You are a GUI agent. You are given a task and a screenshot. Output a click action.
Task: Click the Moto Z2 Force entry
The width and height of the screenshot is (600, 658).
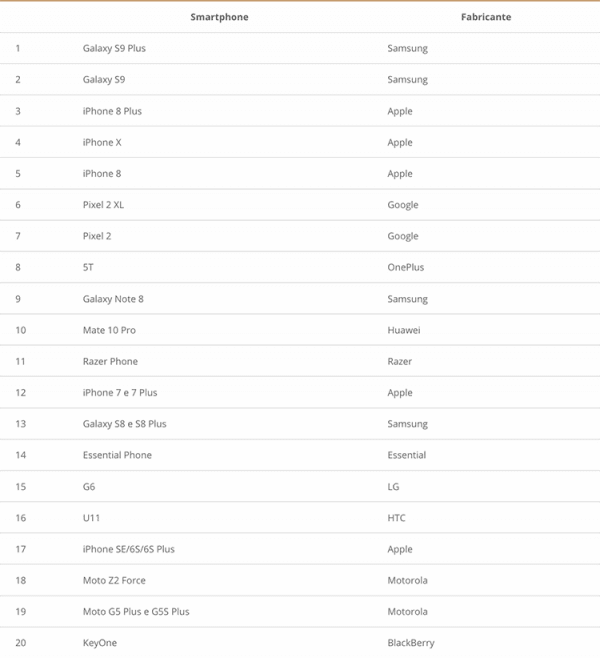(114, 580)
